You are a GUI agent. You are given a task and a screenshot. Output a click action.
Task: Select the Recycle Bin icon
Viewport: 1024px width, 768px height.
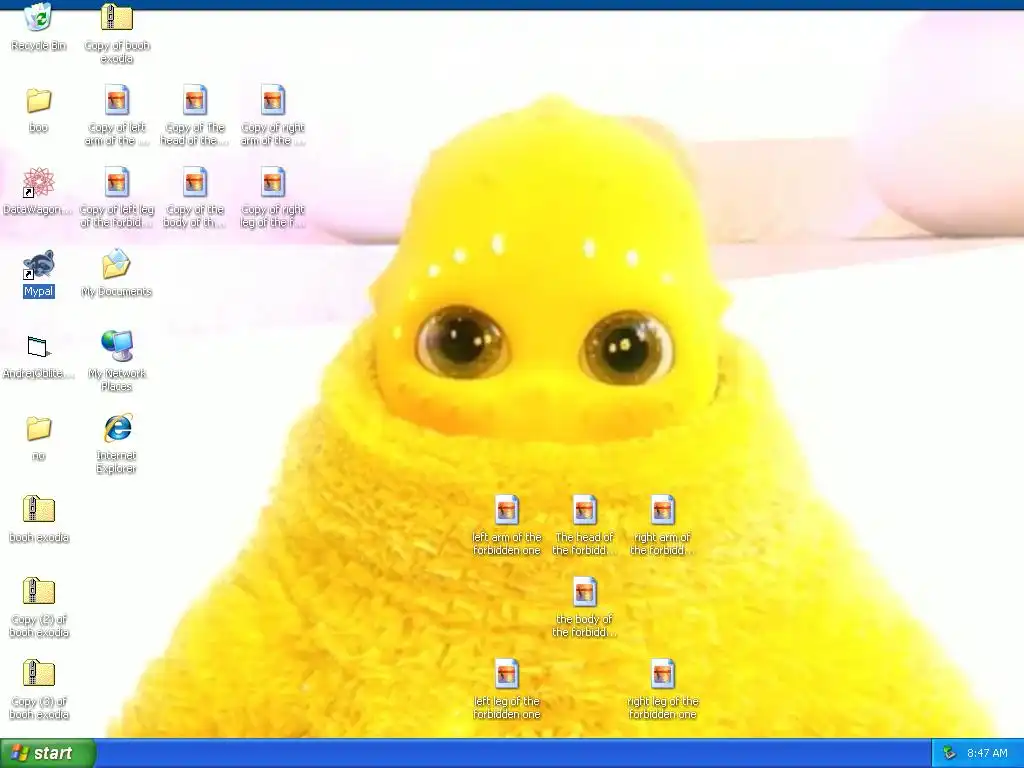pyautogui.click(x=39, y=18)
